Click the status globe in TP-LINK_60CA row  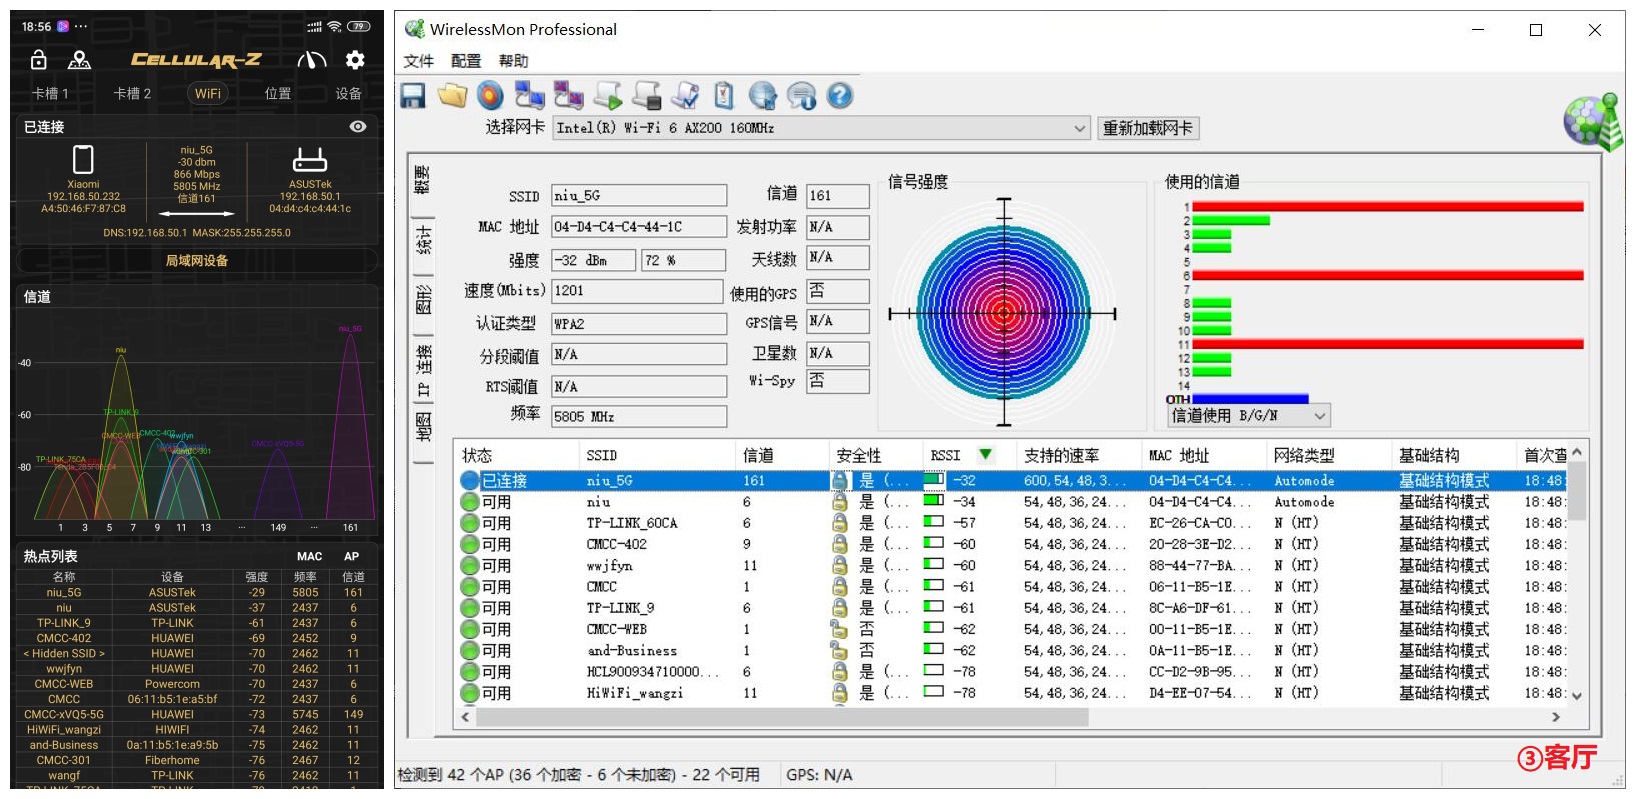[470, 523]
